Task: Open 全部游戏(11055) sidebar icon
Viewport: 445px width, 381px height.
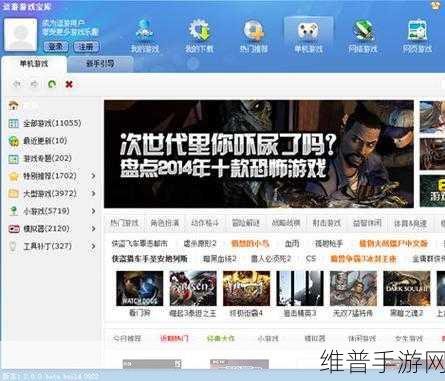Action: tap(14, 124)
